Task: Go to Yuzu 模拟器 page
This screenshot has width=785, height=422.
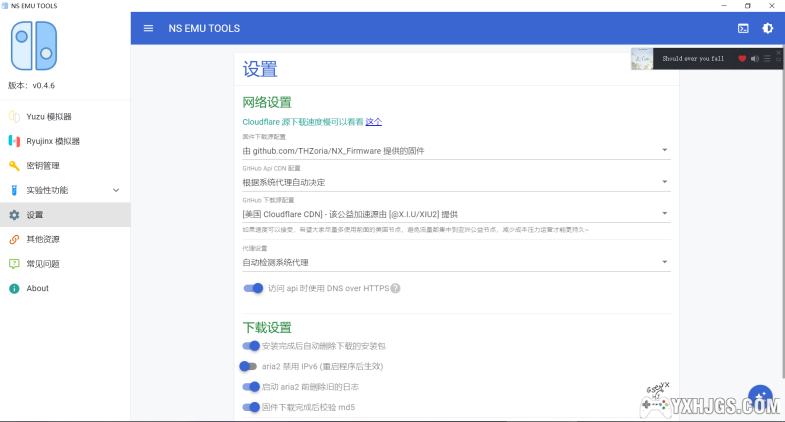Action: tap(65, 117)
